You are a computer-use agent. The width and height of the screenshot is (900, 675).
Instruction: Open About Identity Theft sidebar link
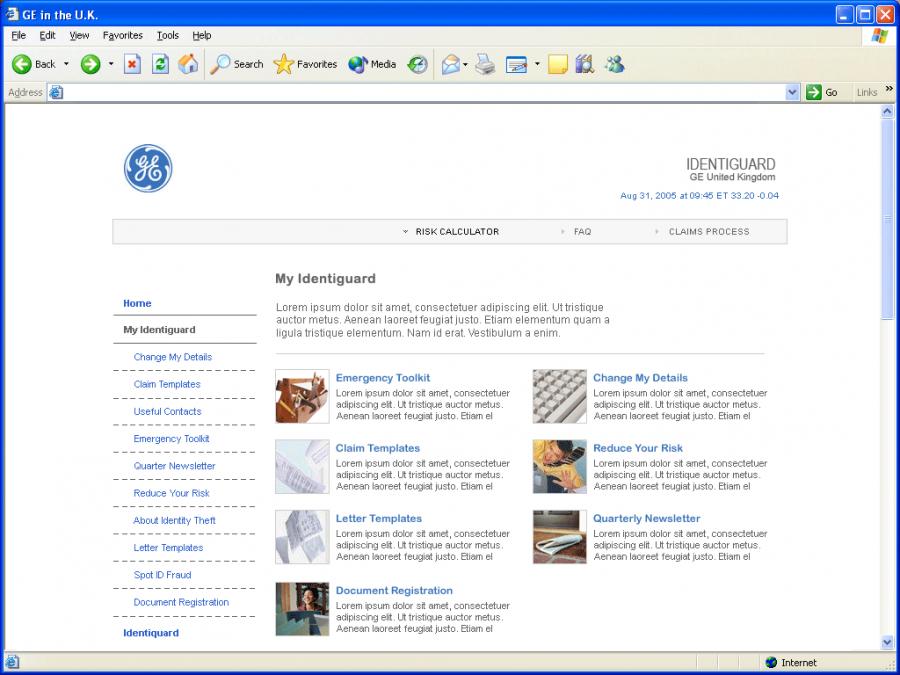coord(174,521)
